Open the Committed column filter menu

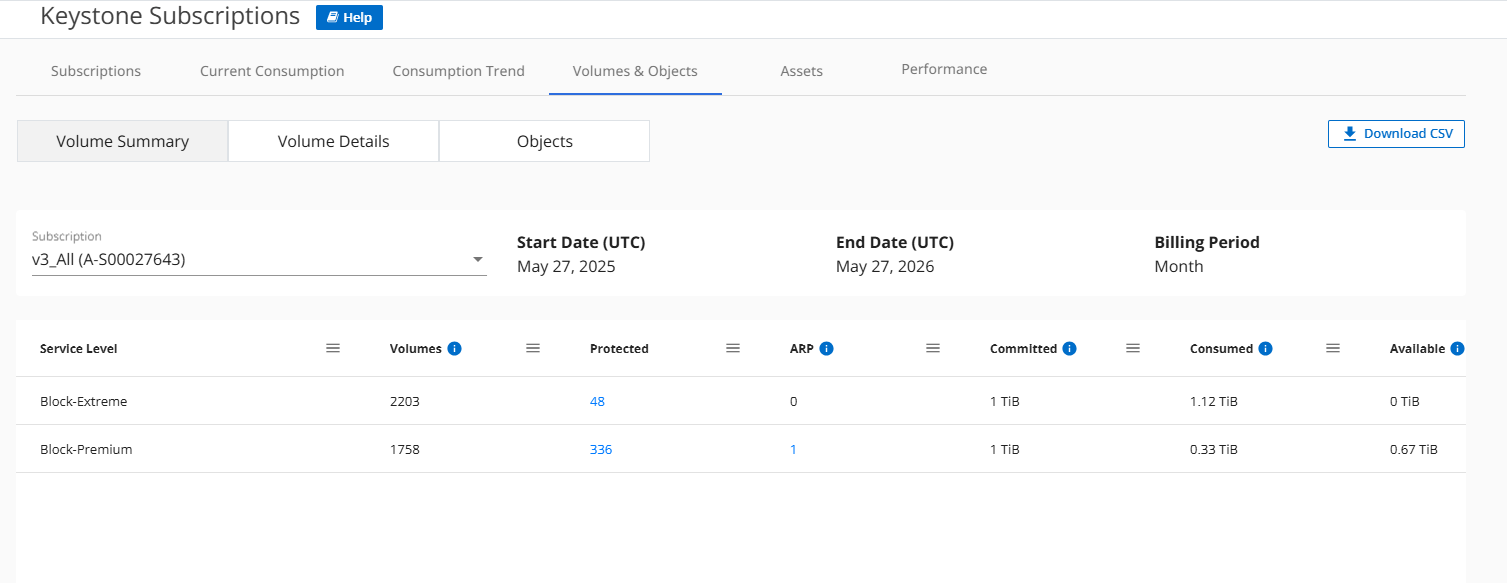(x=1133, y=348)
